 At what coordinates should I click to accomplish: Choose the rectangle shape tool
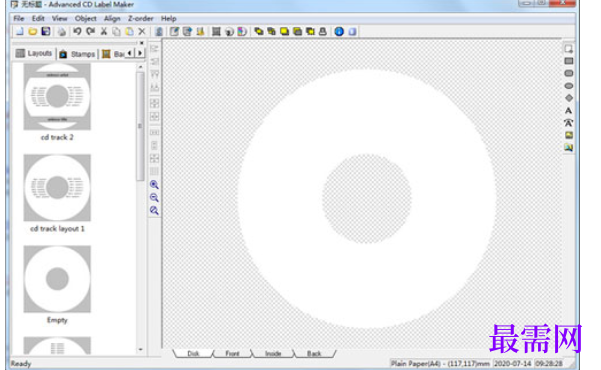[569, 61]
